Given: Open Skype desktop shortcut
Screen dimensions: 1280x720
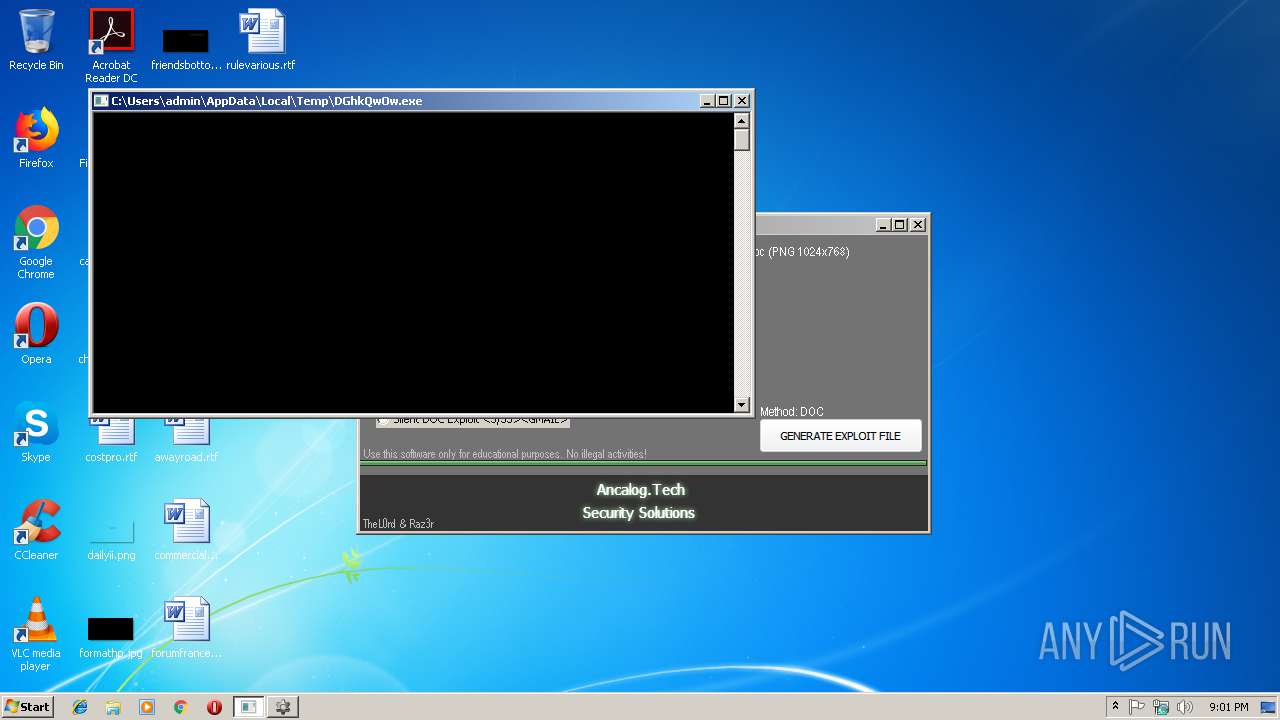Looking at the screenshot, I should 36,432.
